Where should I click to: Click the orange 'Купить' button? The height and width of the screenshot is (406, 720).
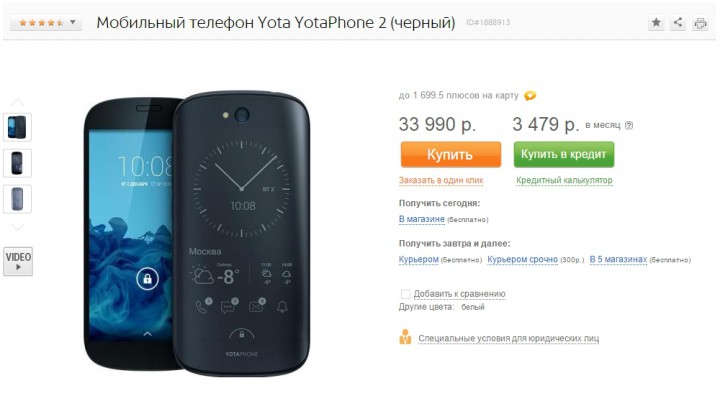point(450,154)
